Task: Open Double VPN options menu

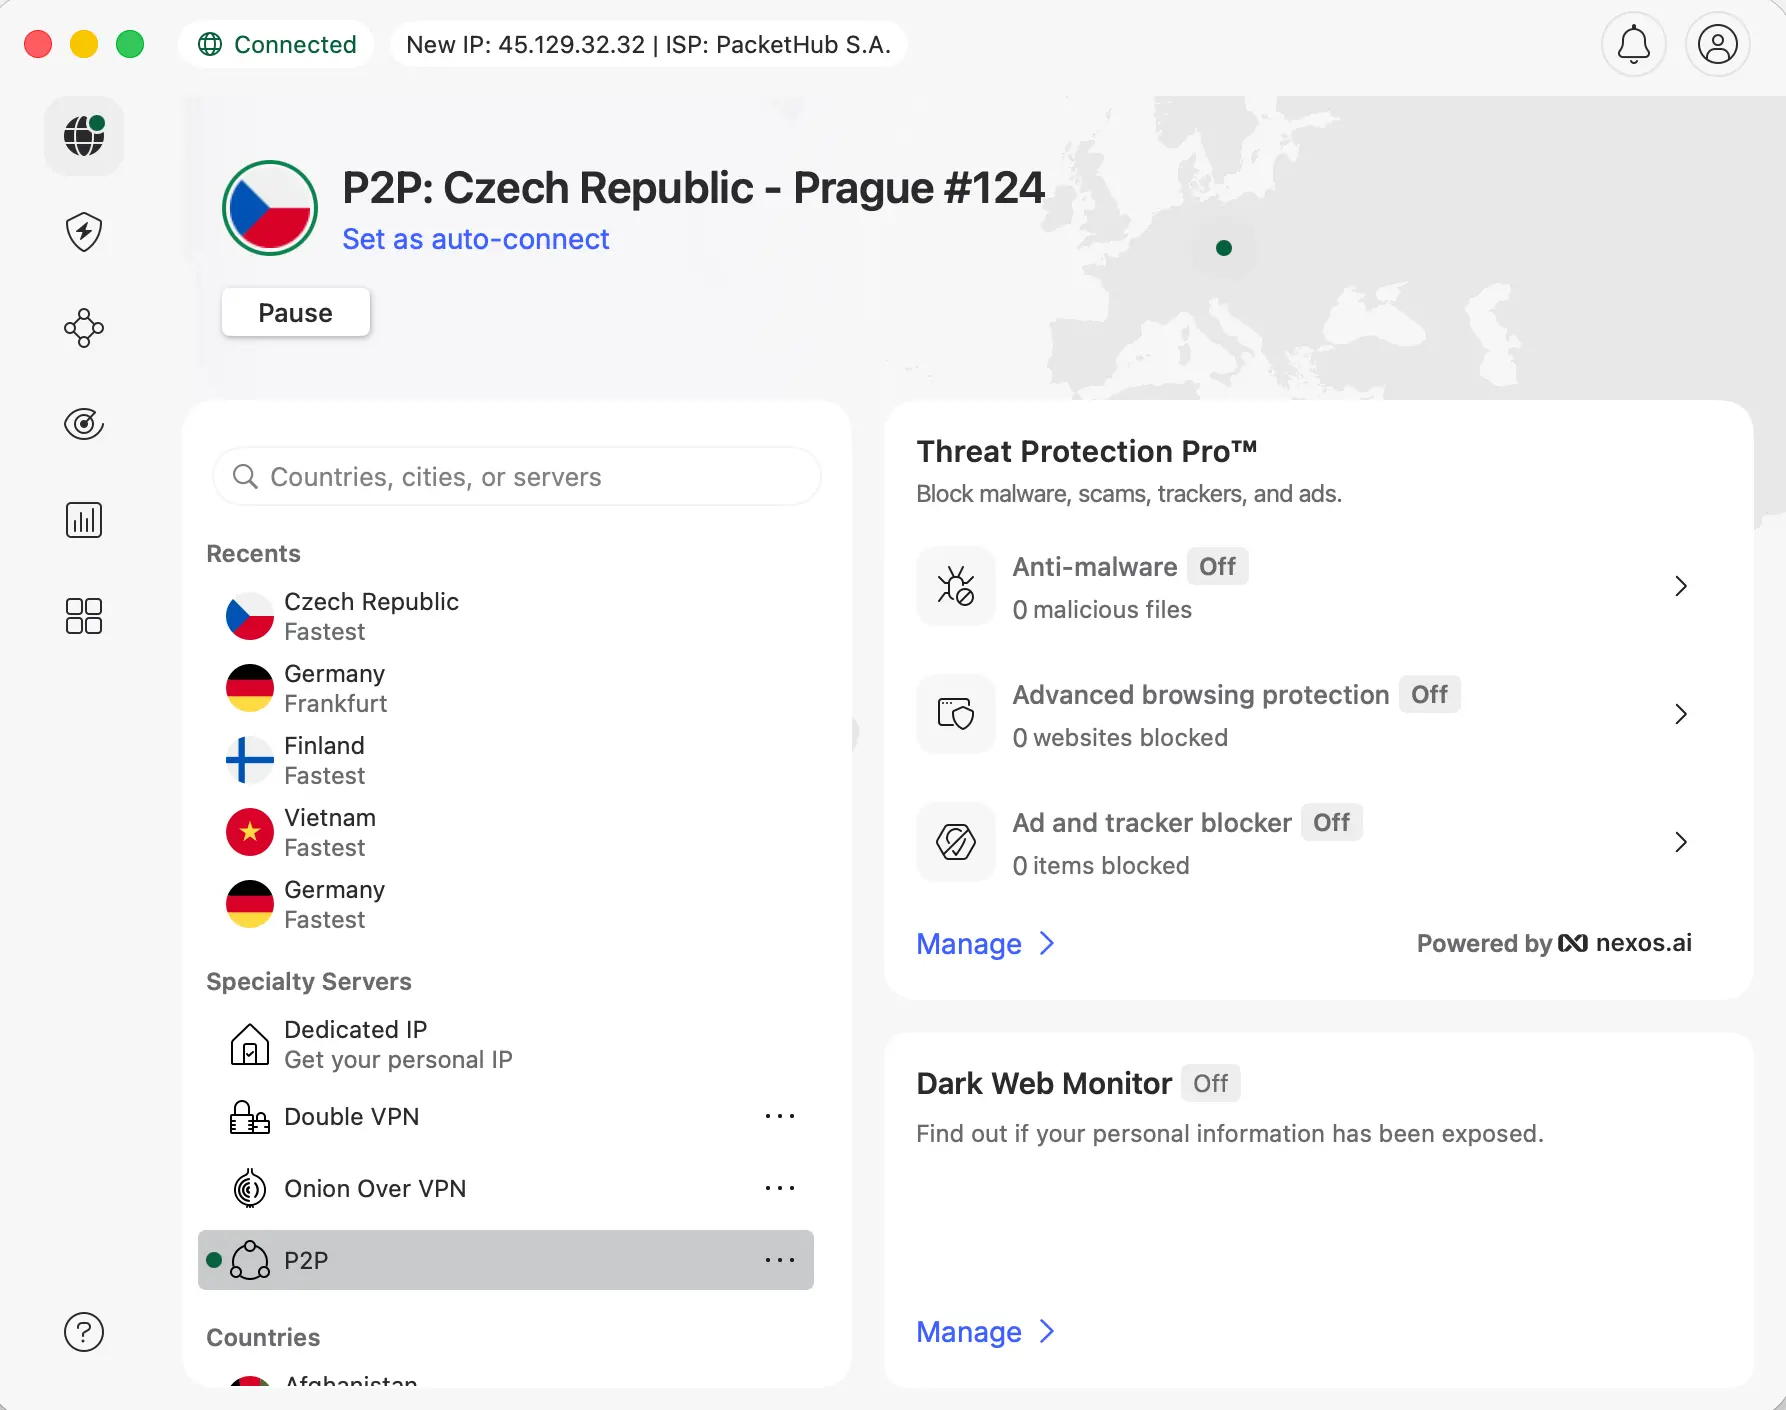Action: click(779, 1116)
